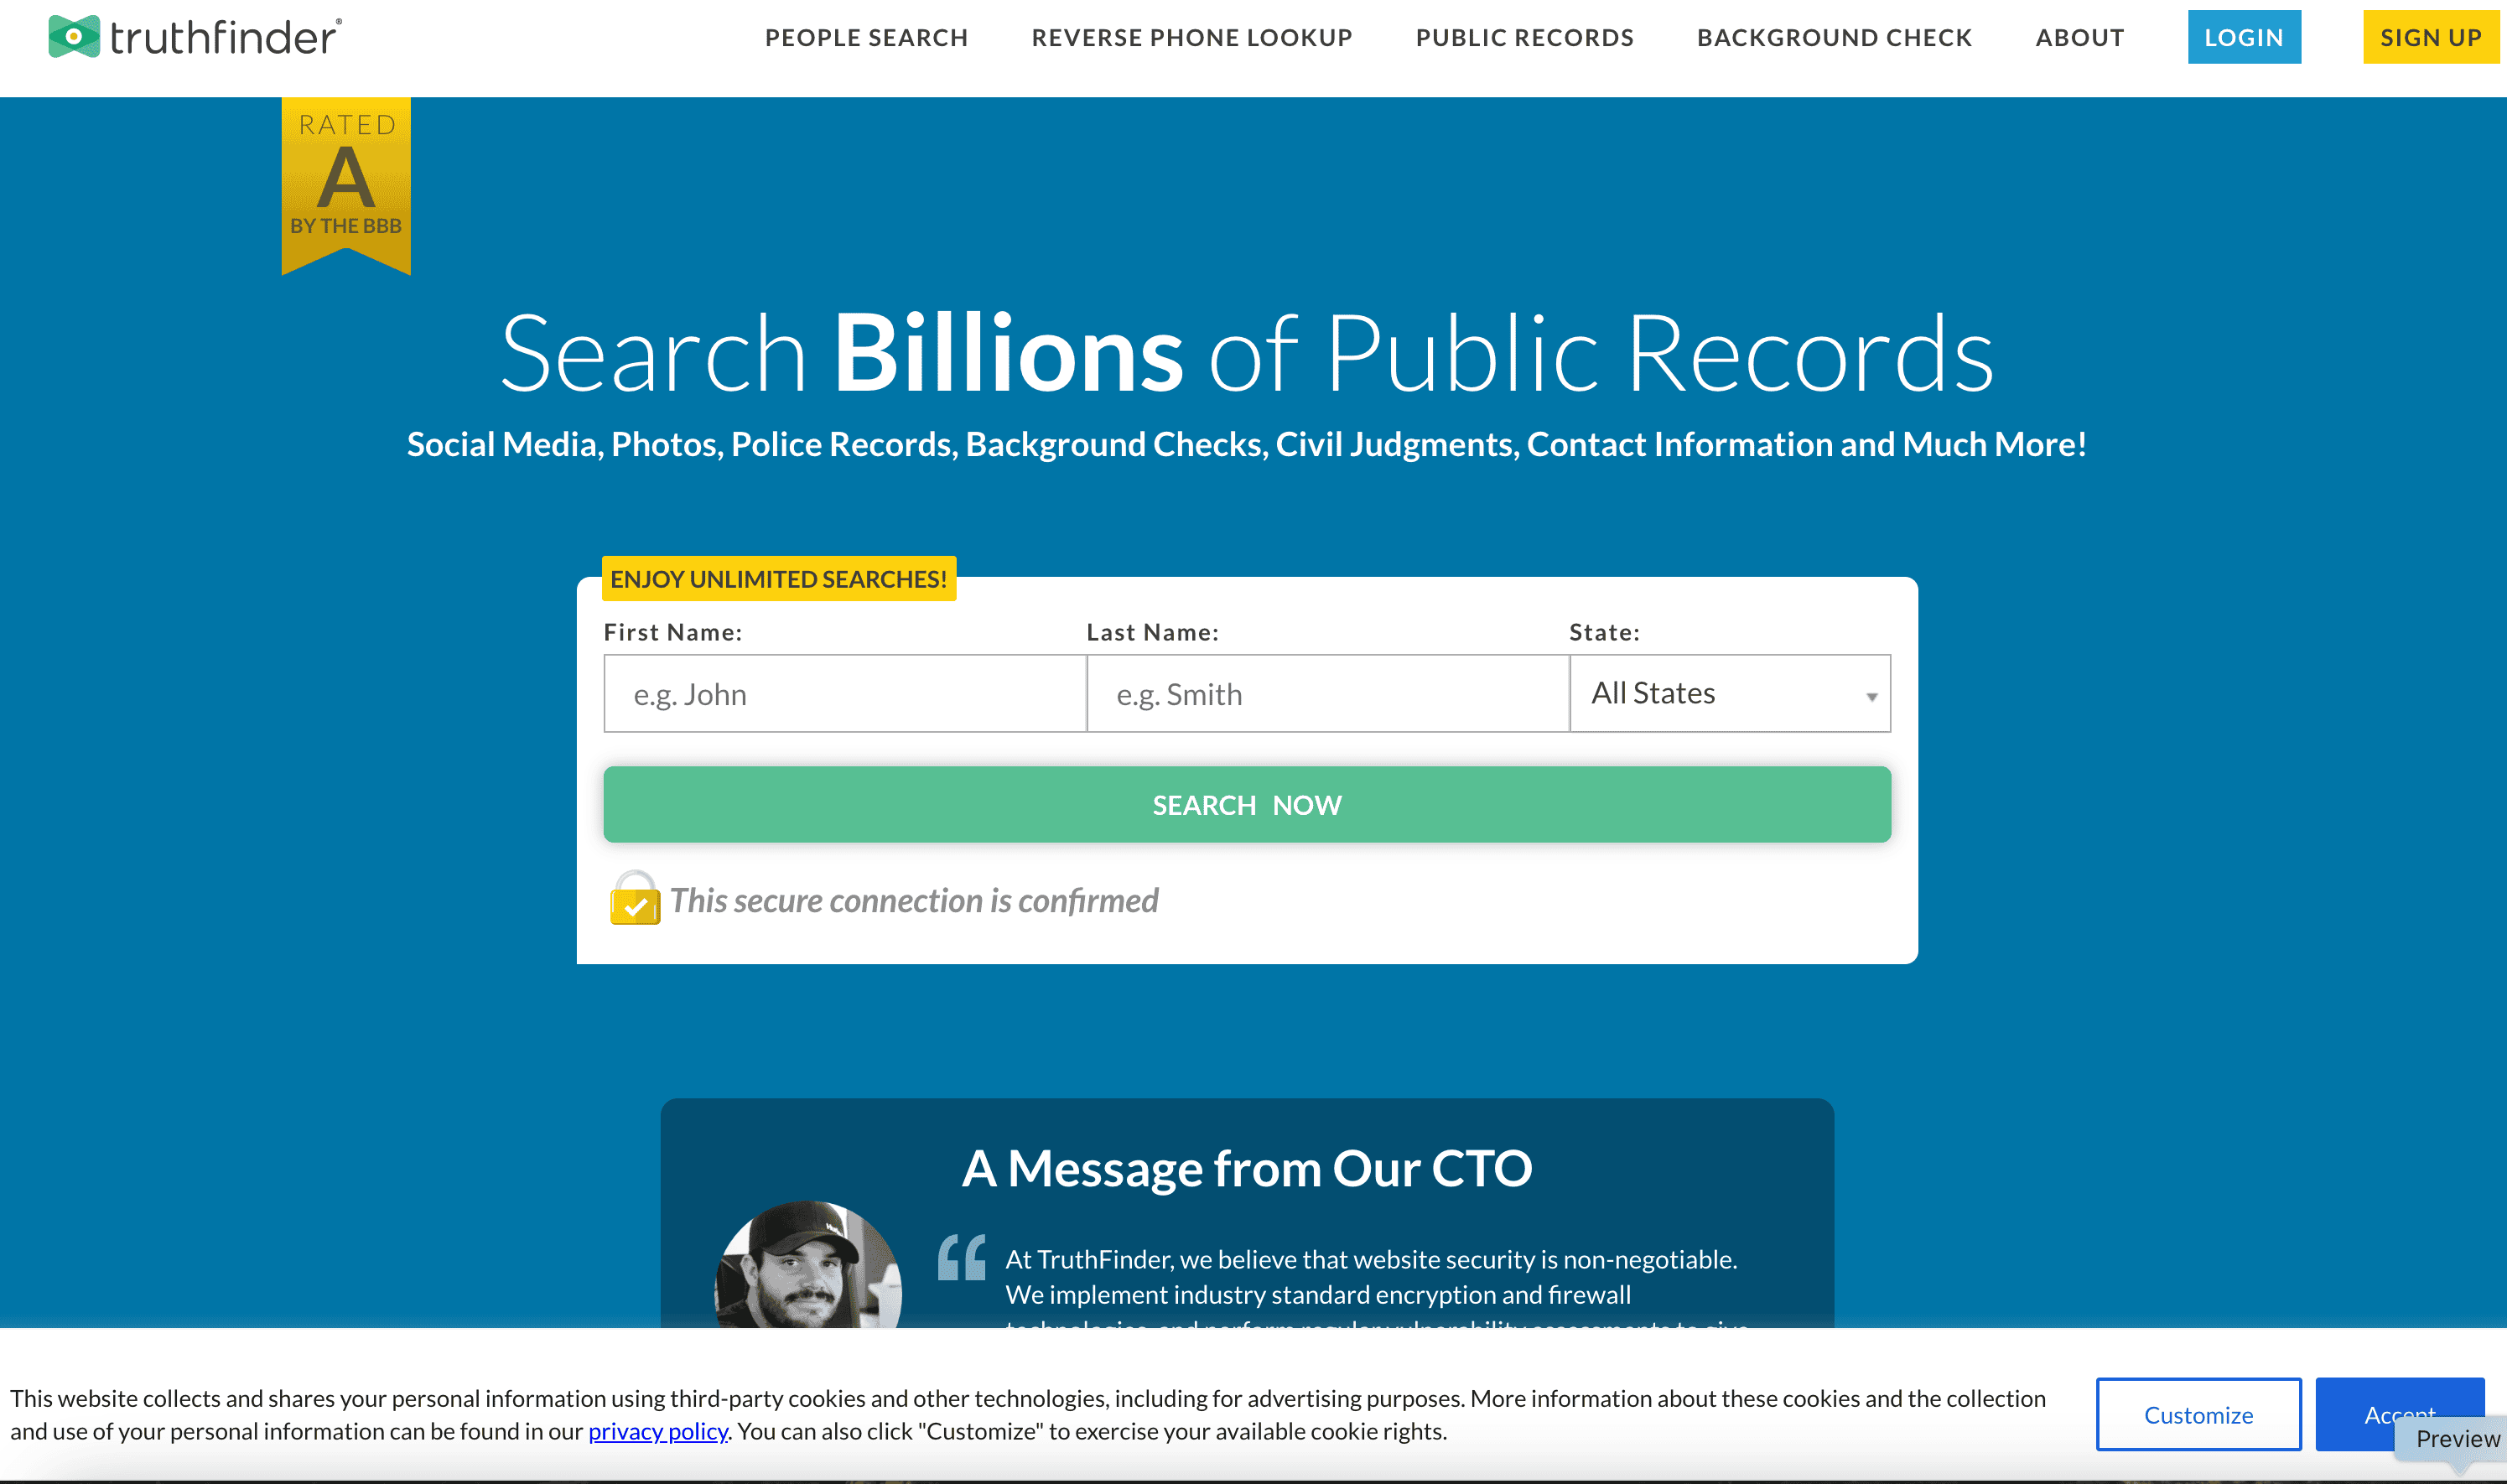Open the About menu item
This screenshot has height=1484, width=2507.
tap(2079, 38)
